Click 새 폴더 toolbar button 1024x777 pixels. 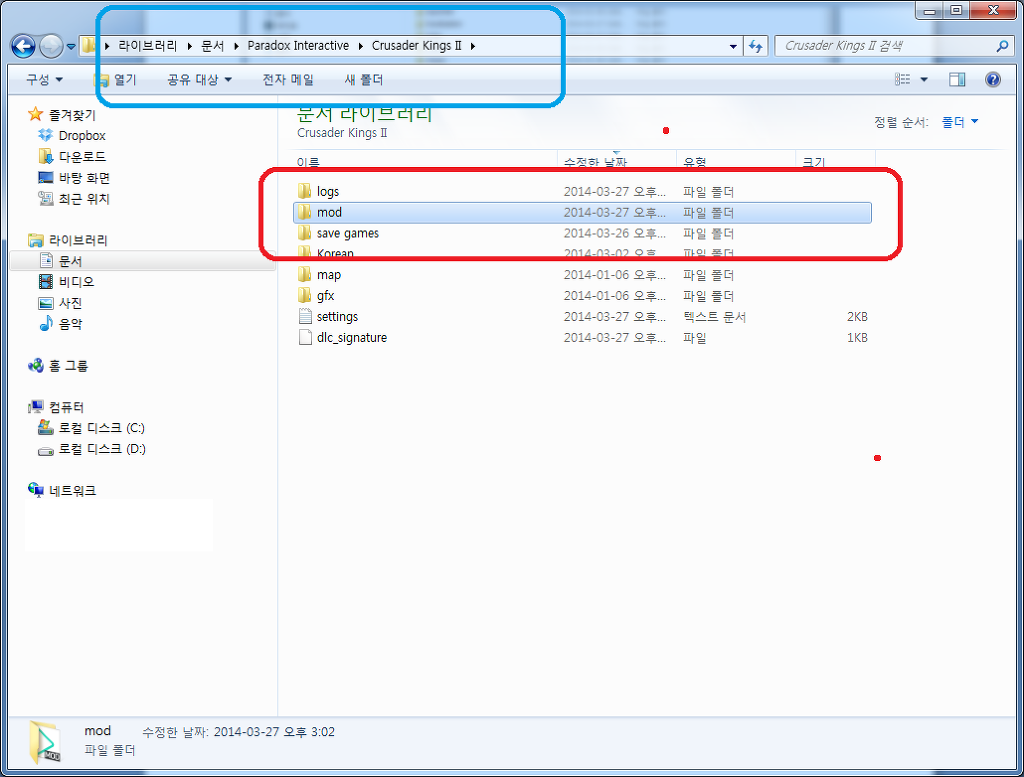(364, 80)
